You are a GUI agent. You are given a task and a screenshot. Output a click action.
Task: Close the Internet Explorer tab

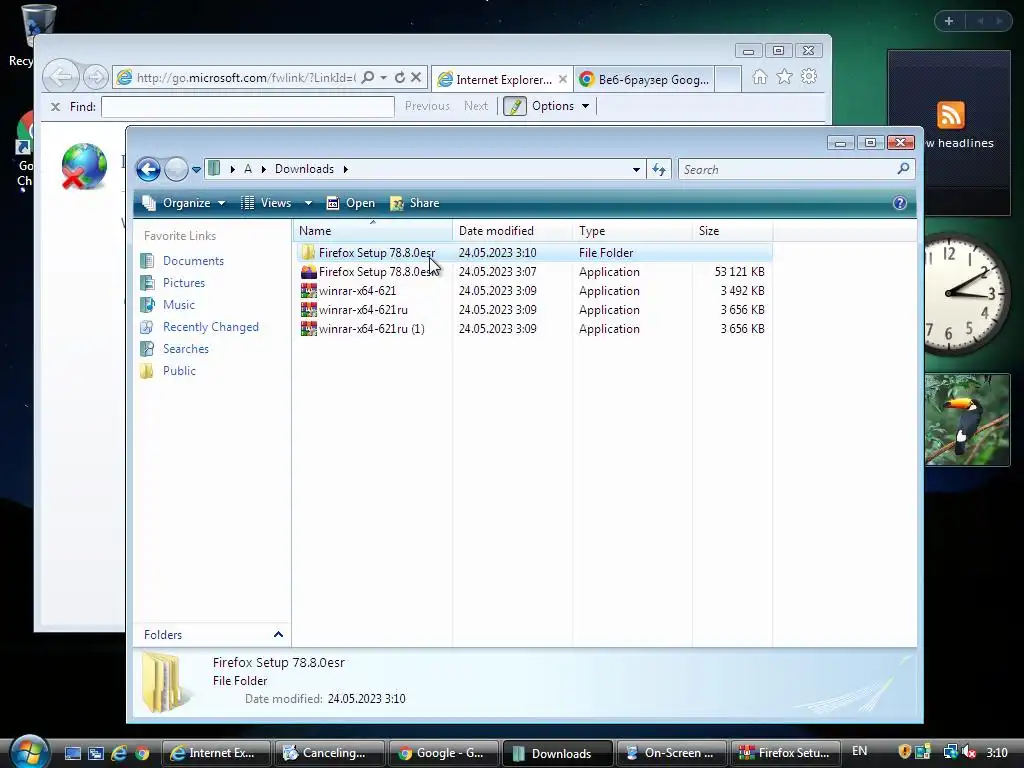(563, 79)
